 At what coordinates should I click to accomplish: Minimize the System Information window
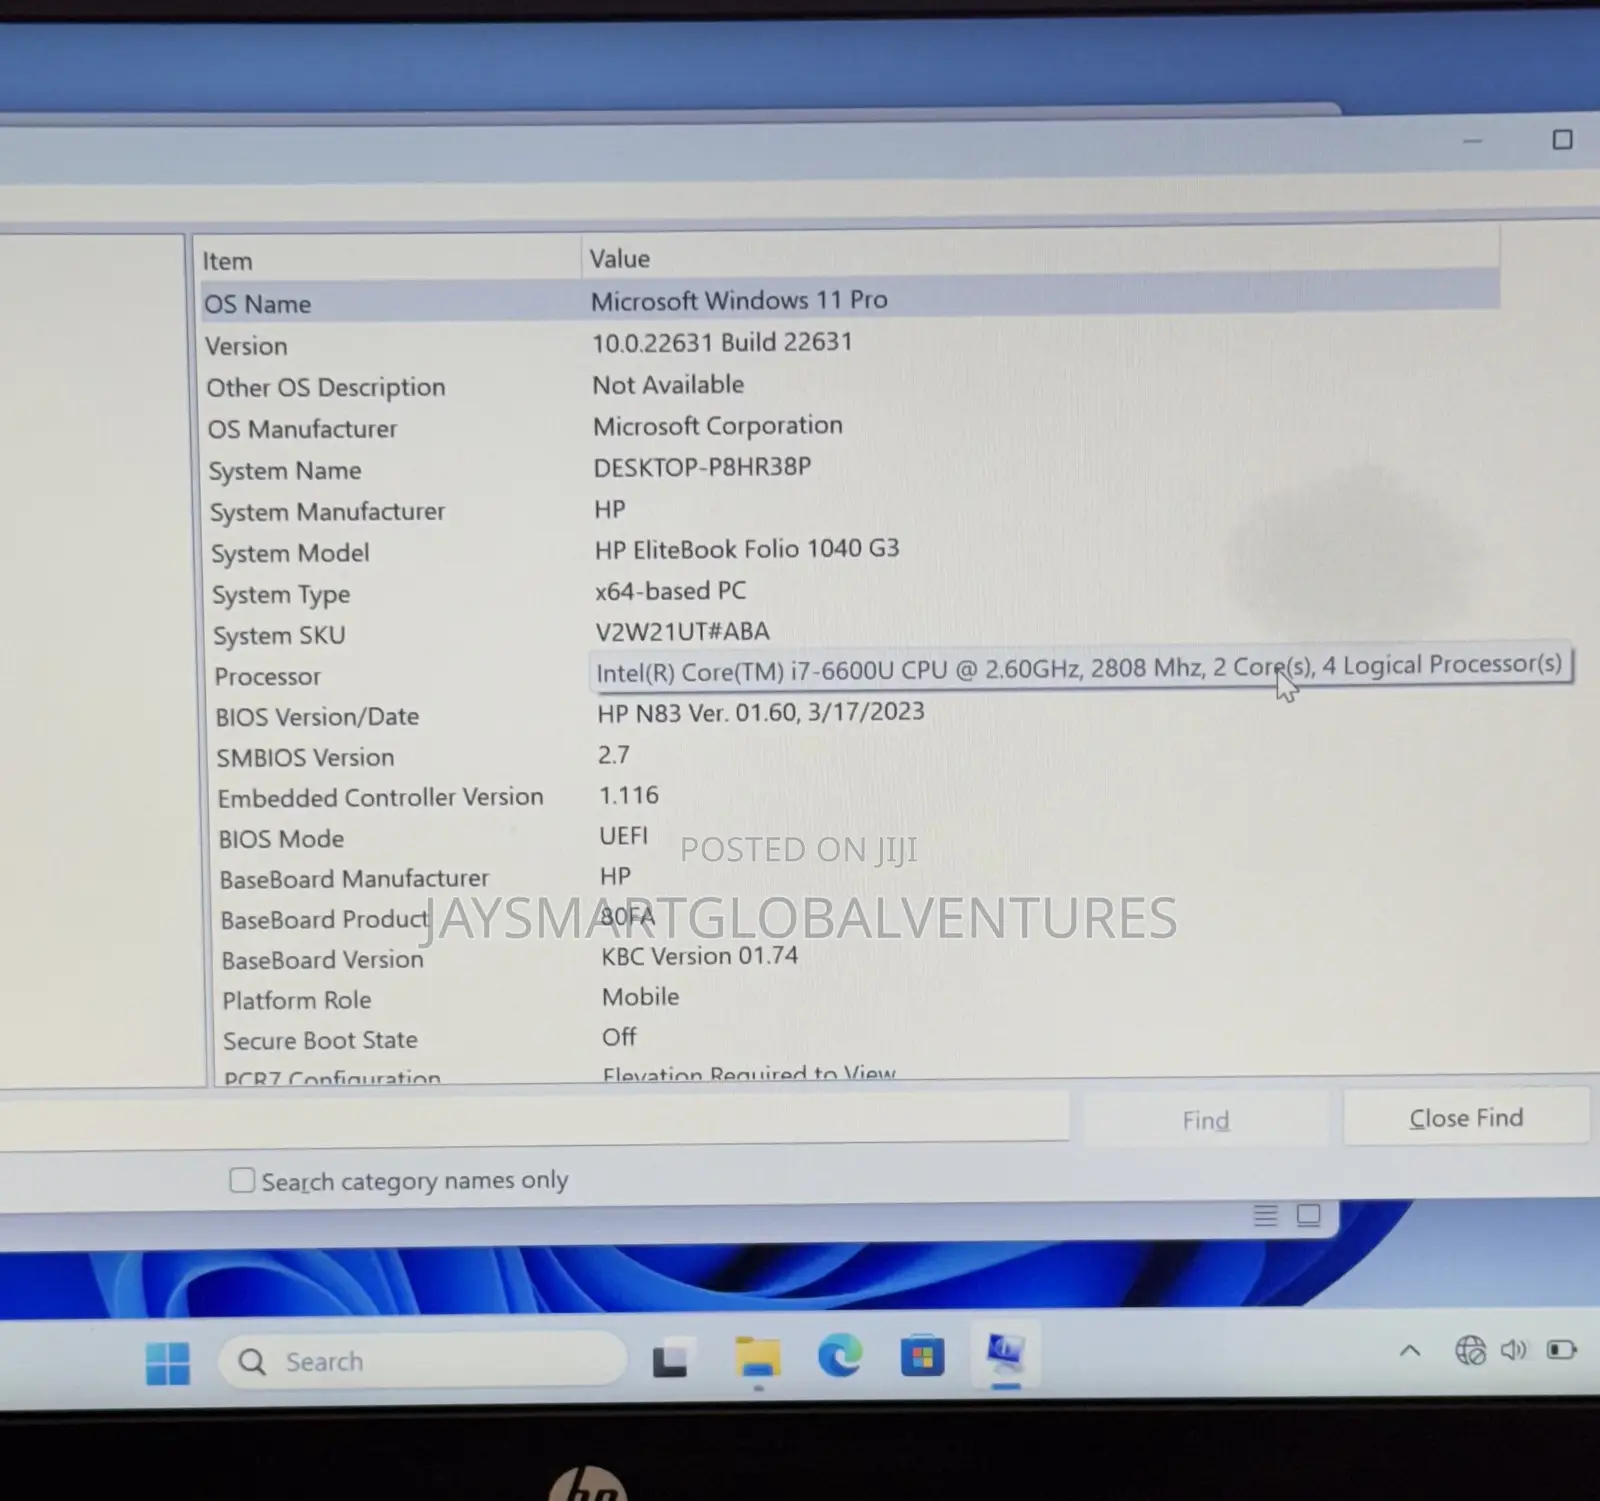tap(1472, 142)
